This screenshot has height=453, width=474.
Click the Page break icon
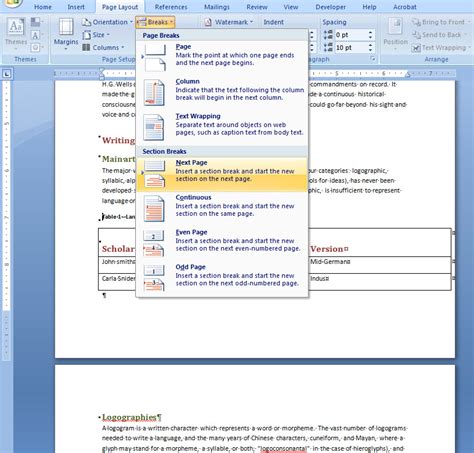(154, 58)
